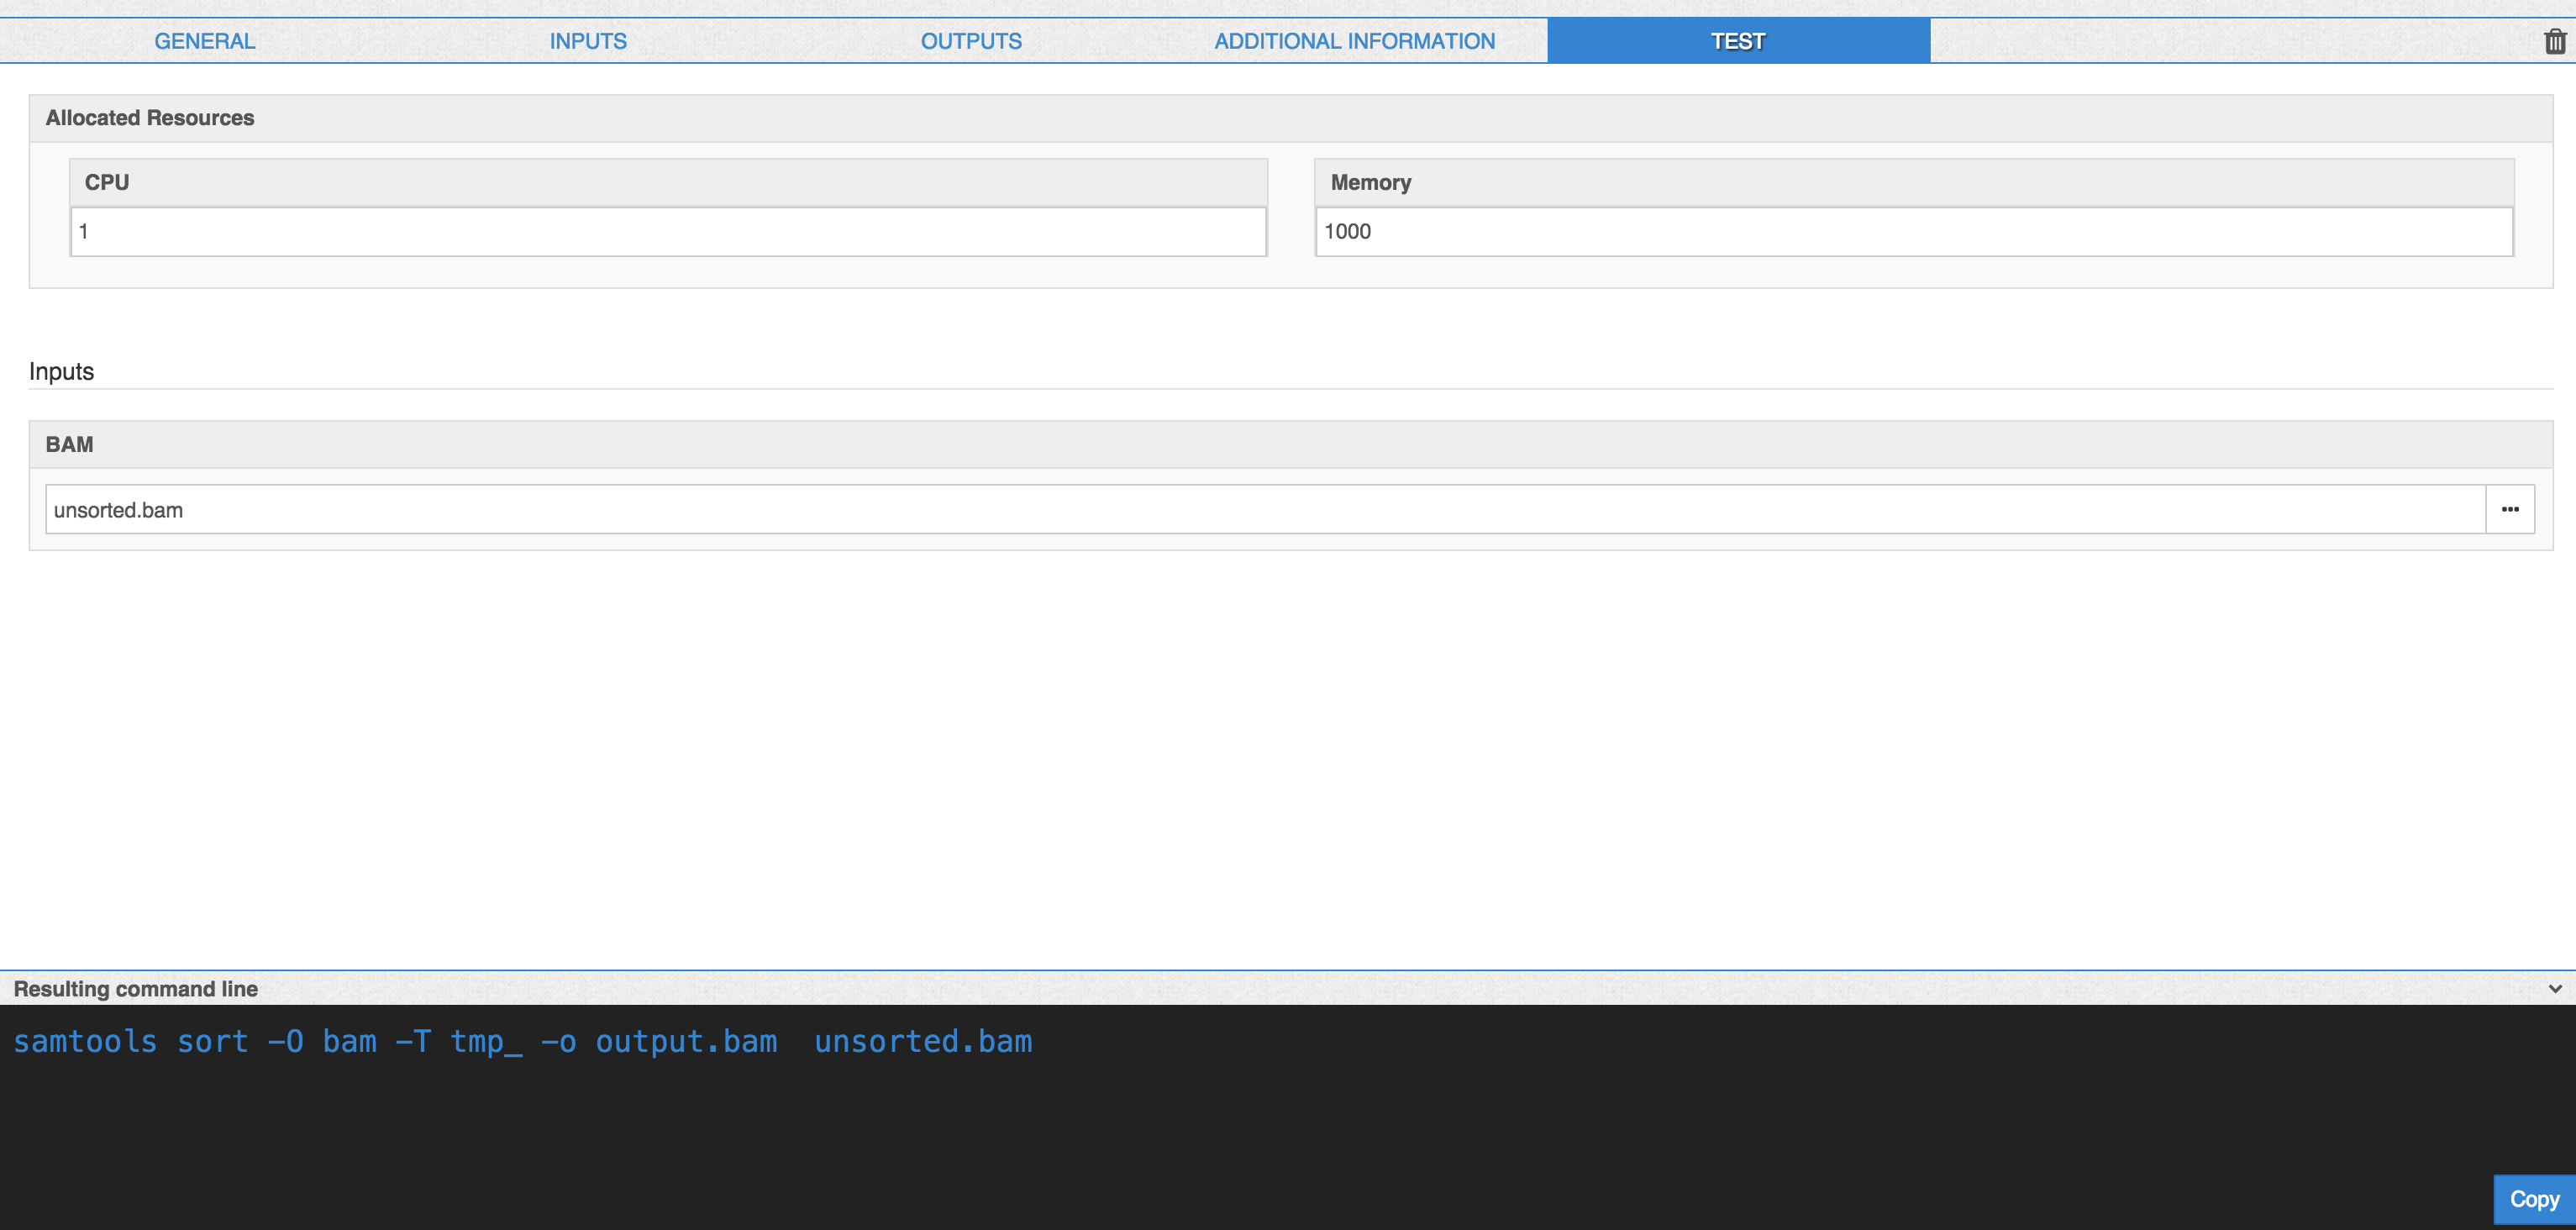Edit the unsorted.bam BAM input field
Screen dimensions: 2576x1230
1266,509
